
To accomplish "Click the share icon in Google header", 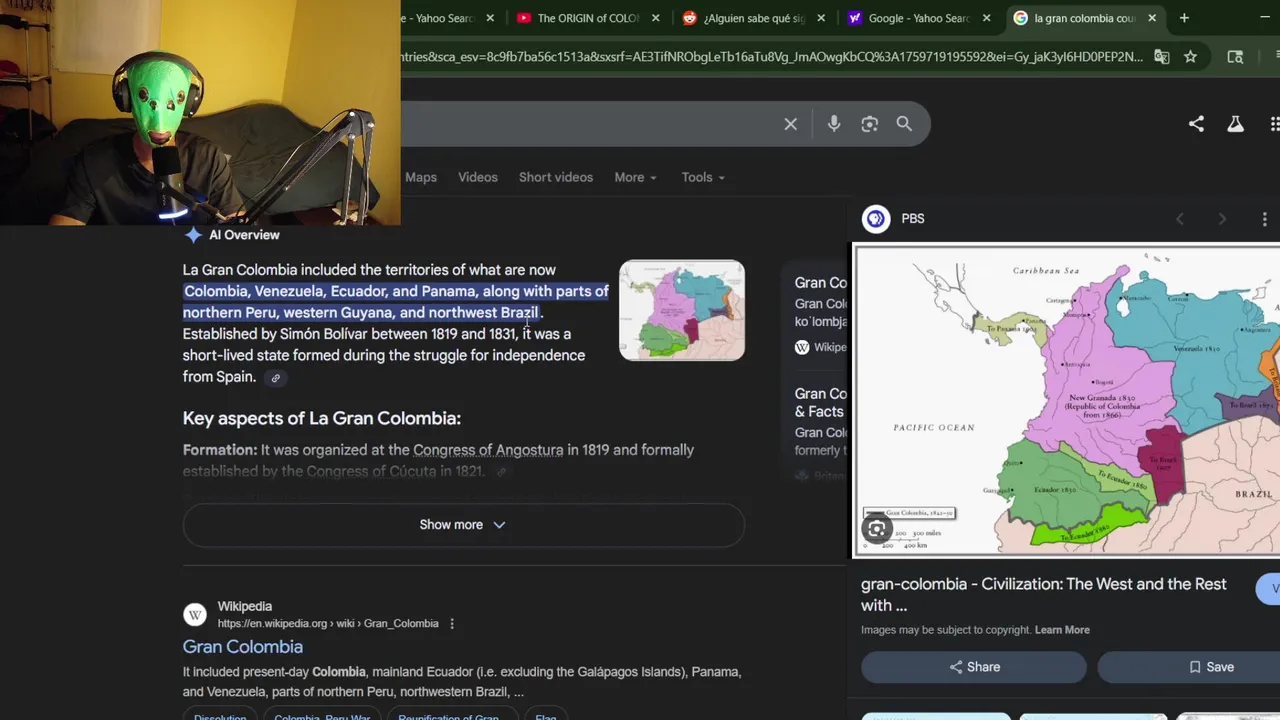I will [x=1196, y=124].
